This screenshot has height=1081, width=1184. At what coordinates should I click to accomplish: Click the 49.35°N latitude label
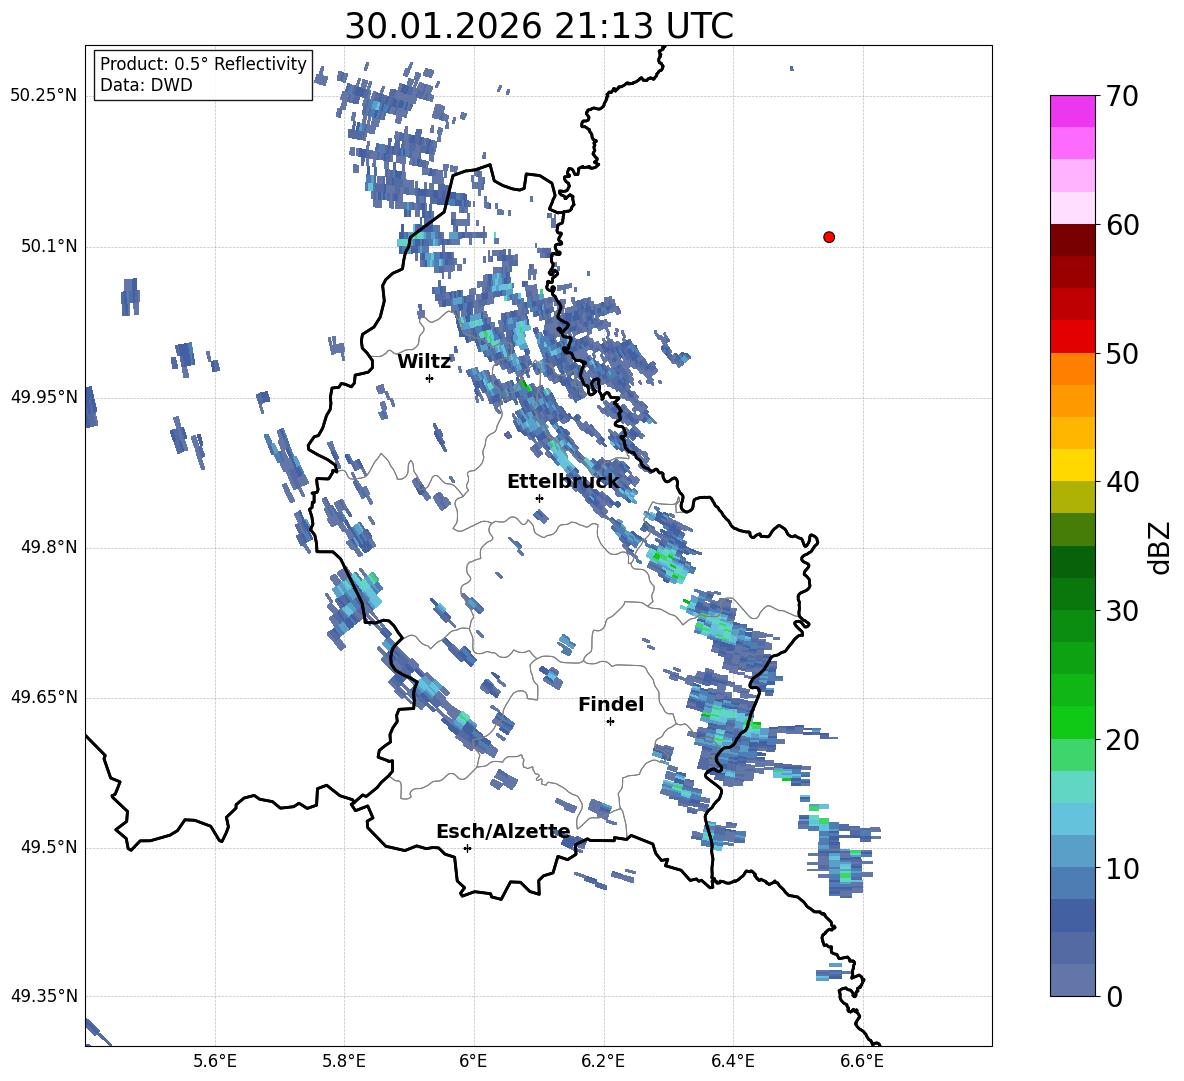coord(44,996)
